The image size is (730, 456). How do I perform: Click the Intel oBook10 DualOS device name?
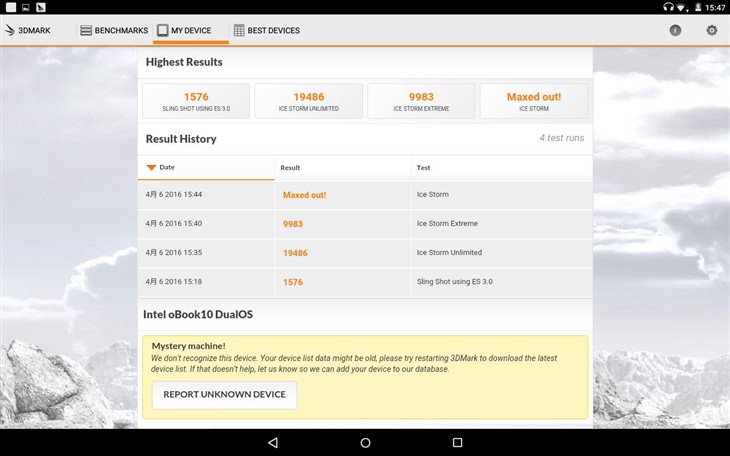click(198, 314)
